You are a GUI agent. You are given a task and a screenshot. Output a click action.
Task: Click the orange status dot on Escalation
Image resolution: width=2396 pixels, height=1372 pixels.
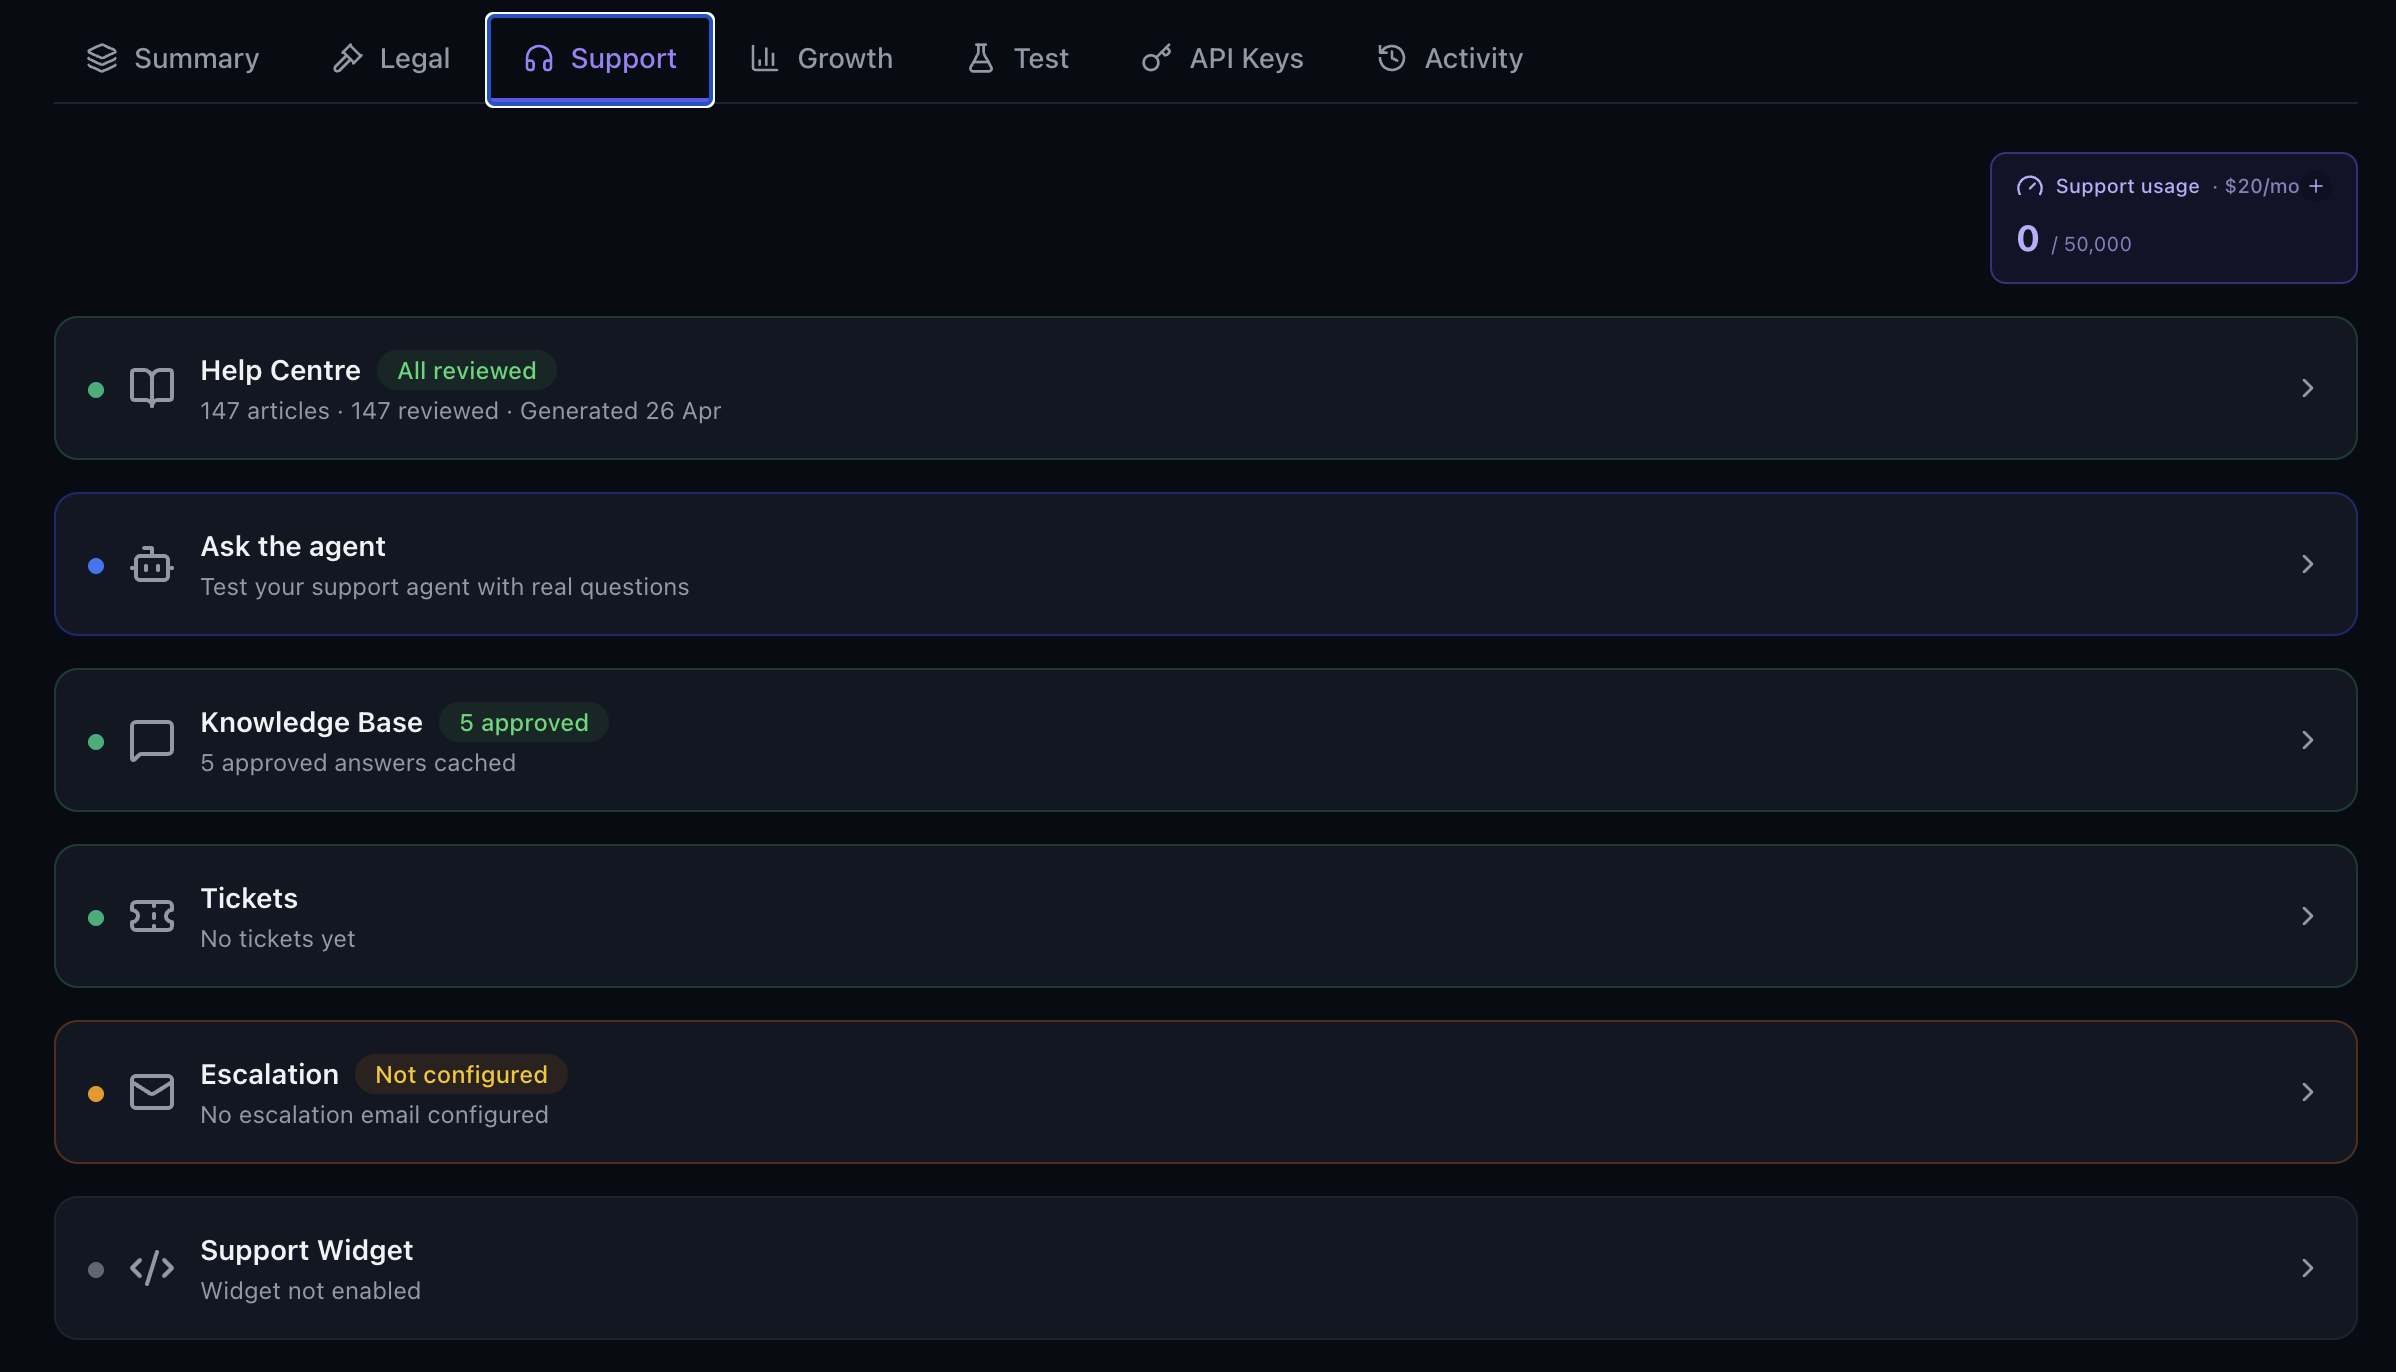tap(96, 1094)
